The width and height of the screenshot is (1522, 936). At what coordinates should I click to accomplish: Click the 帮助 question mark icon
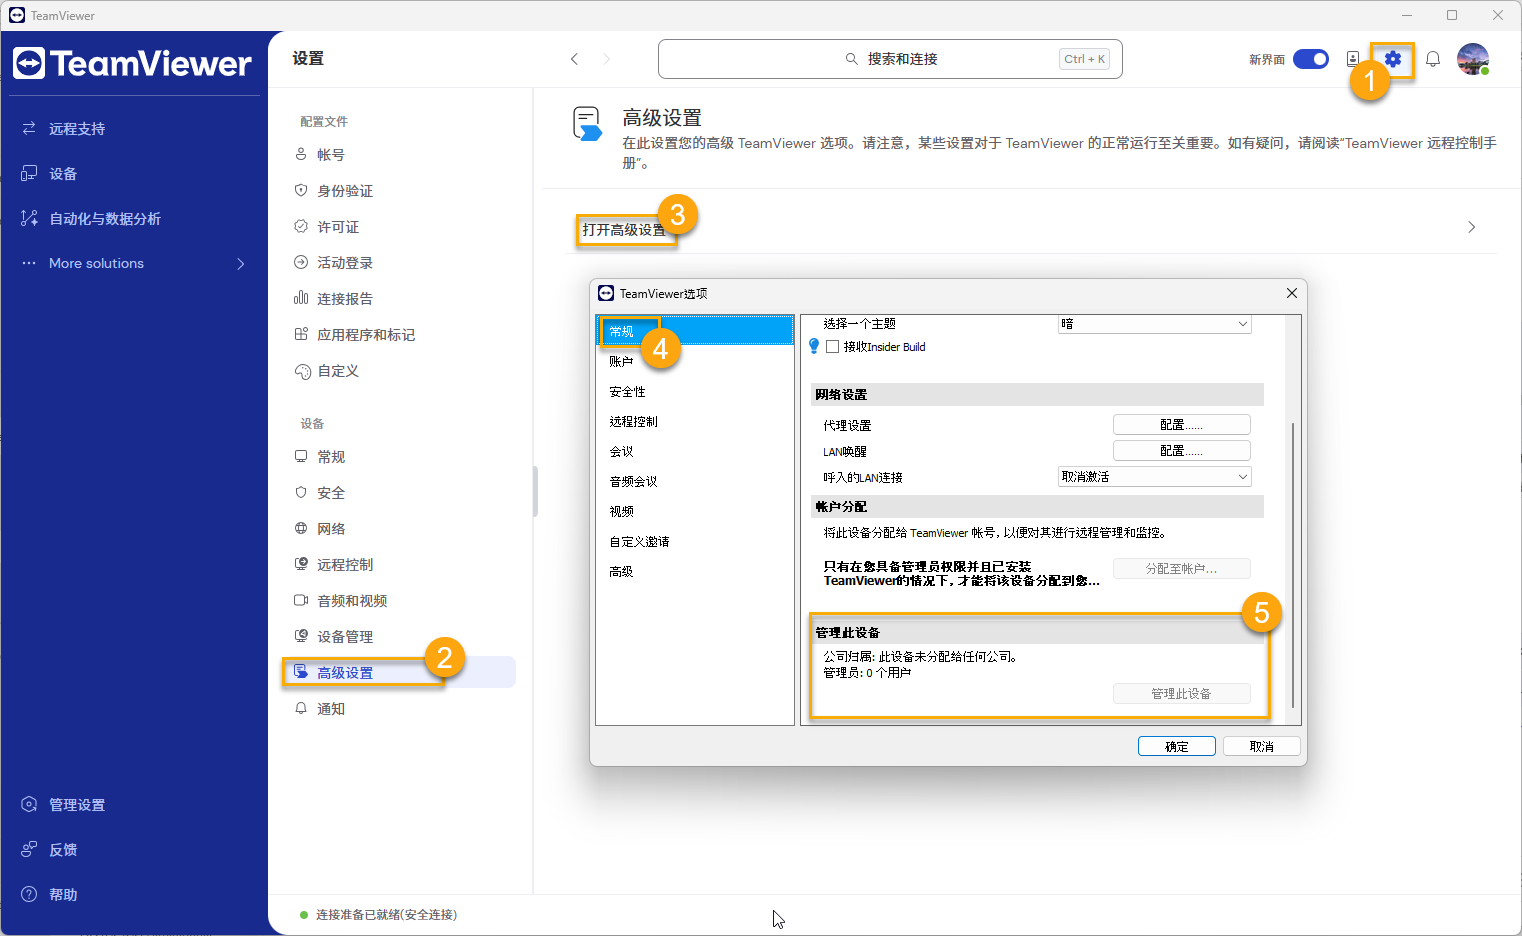click(x=29, y=894)
